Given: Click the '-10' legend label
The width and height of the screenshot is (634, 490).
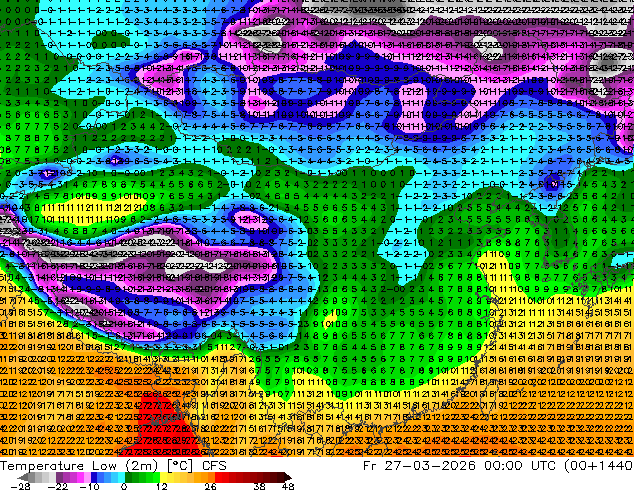Looking at the screenshot, I should pos(89,486).
